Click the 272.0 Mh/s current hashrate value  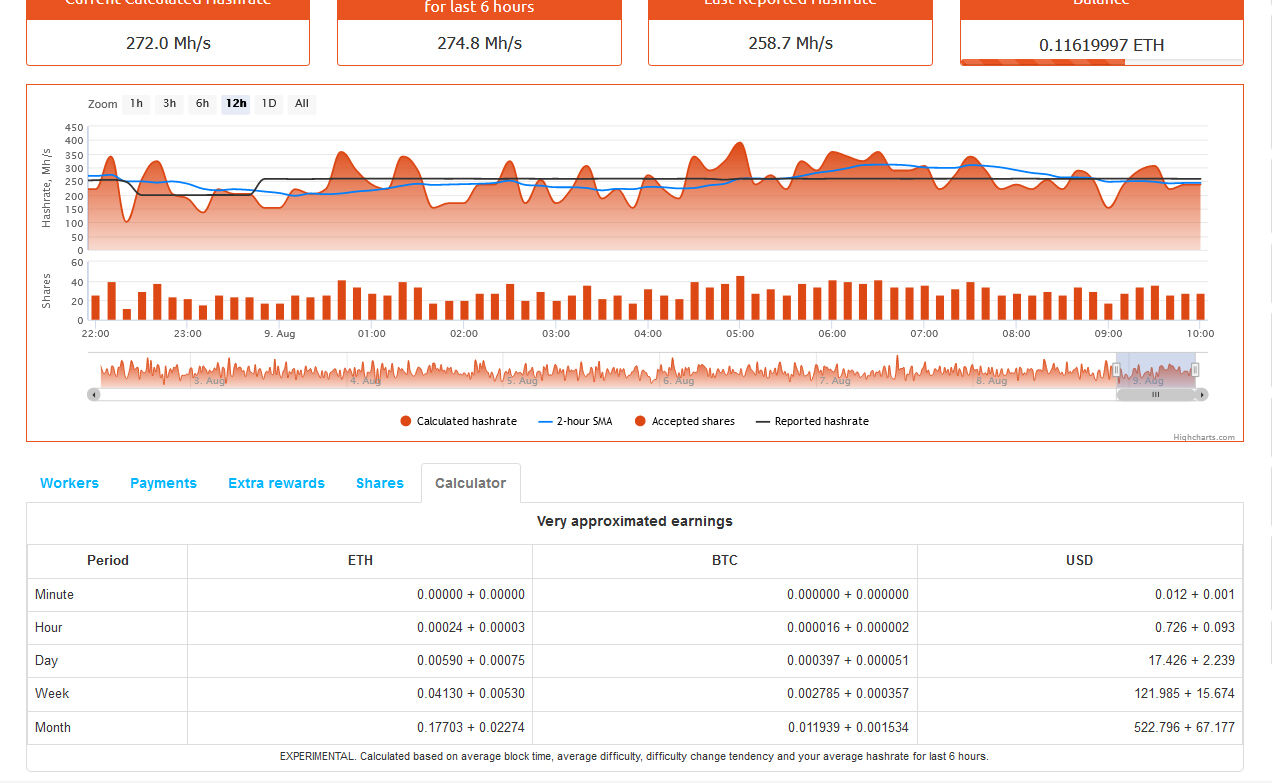168,43
